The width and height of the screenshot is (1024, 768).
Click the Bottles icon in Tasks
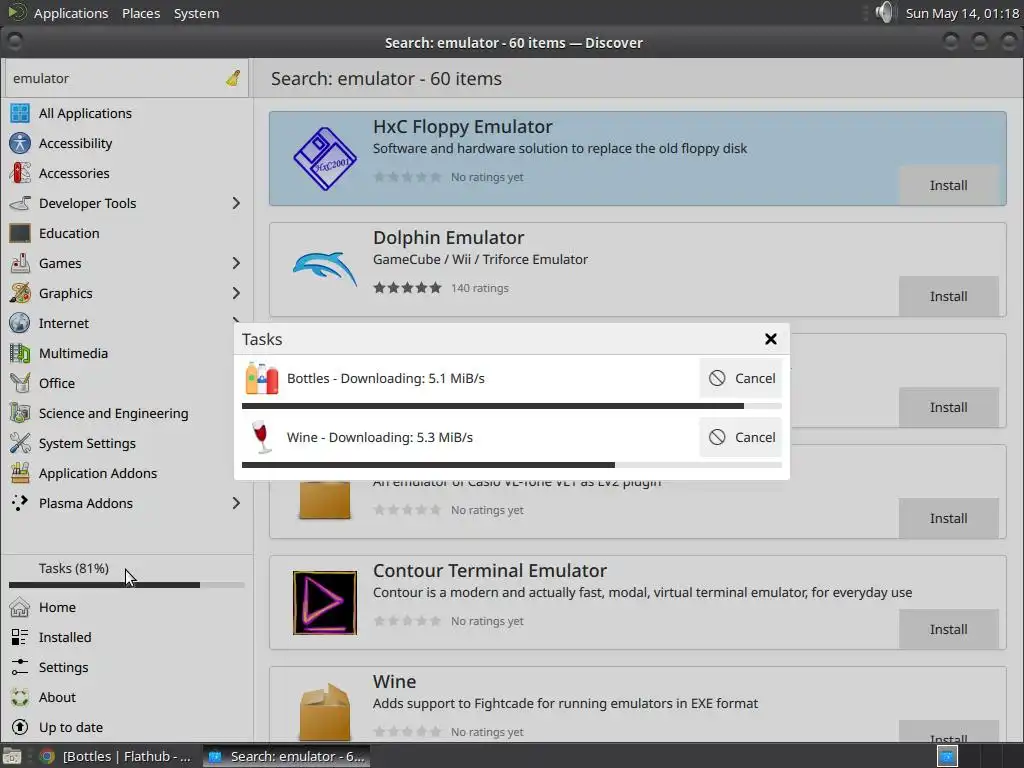click(x=262, y=378)
